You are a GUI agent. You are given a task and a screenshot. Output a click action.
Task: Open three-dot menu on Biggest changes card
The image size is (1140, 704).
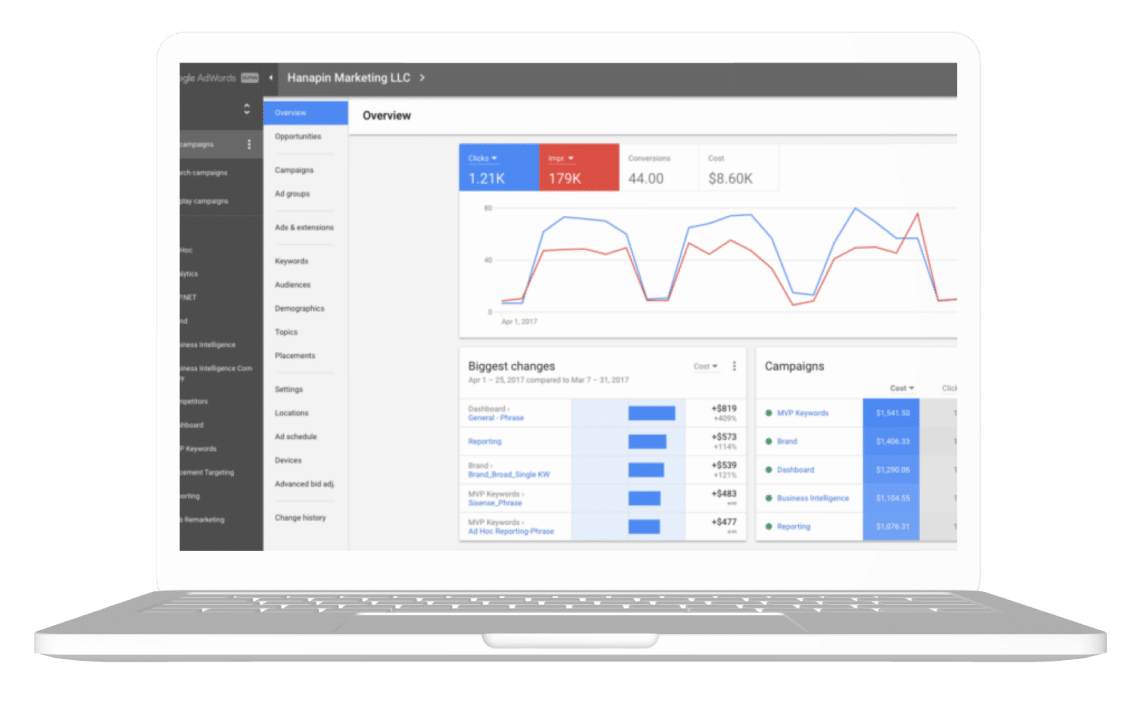734,366
